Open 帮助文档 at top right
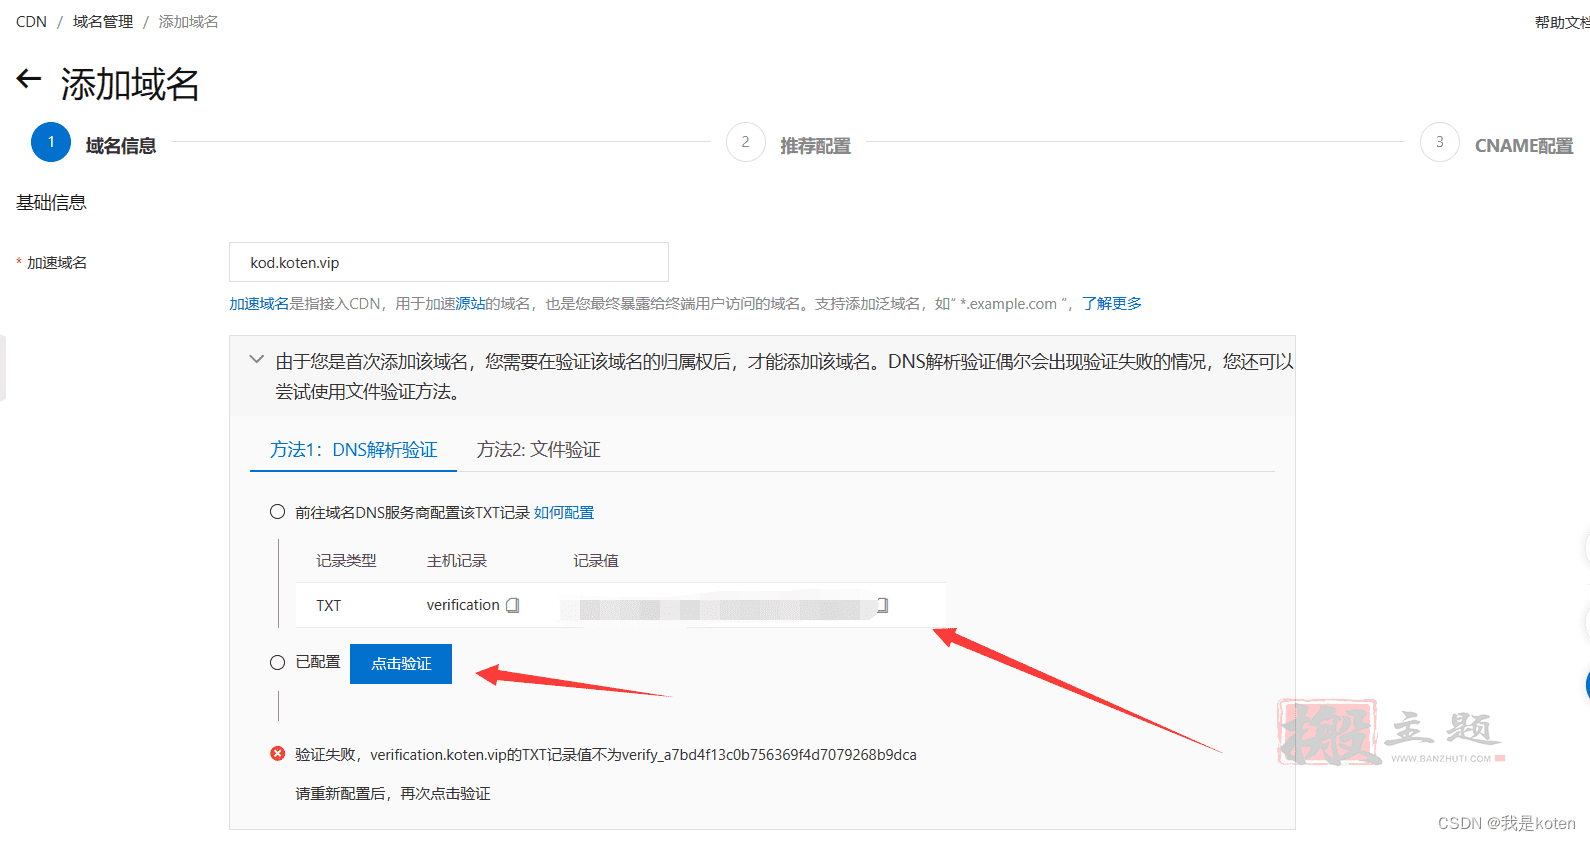This screenshot has height=841, width=1590. tap(1562, 22)
